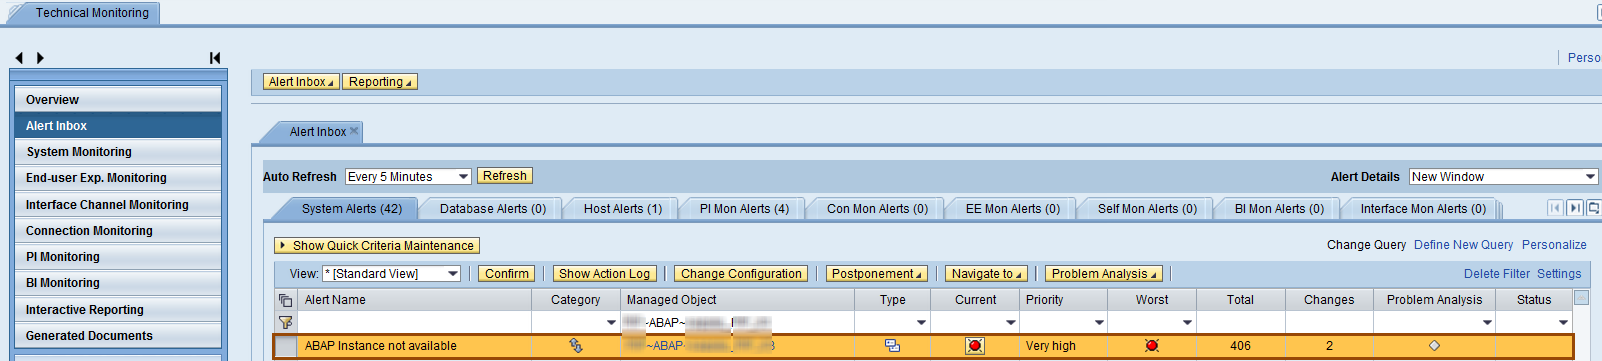The height and width of the screenshot is (361, 1602).
Task: Click the red worst rating icon
Action: [1152, 345]
